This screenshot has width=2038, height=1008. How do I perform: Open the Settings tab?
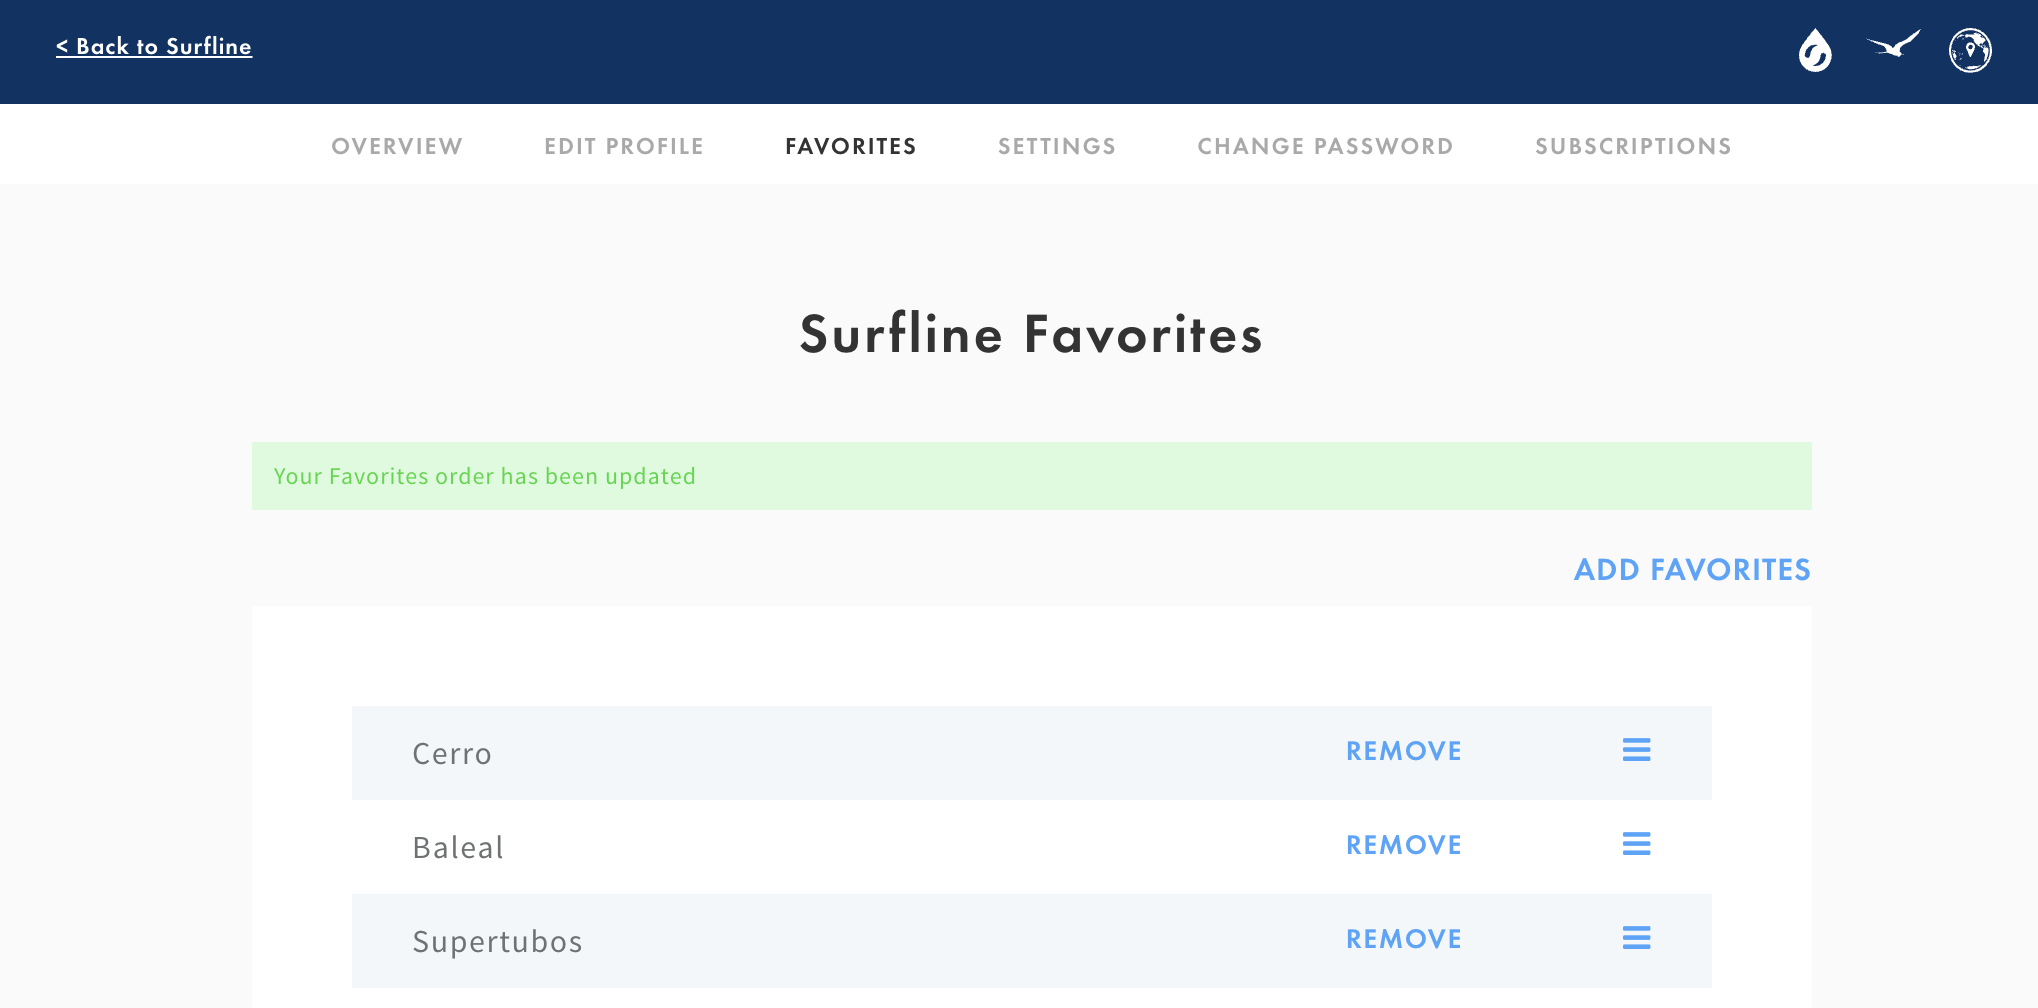point(1057,146)
